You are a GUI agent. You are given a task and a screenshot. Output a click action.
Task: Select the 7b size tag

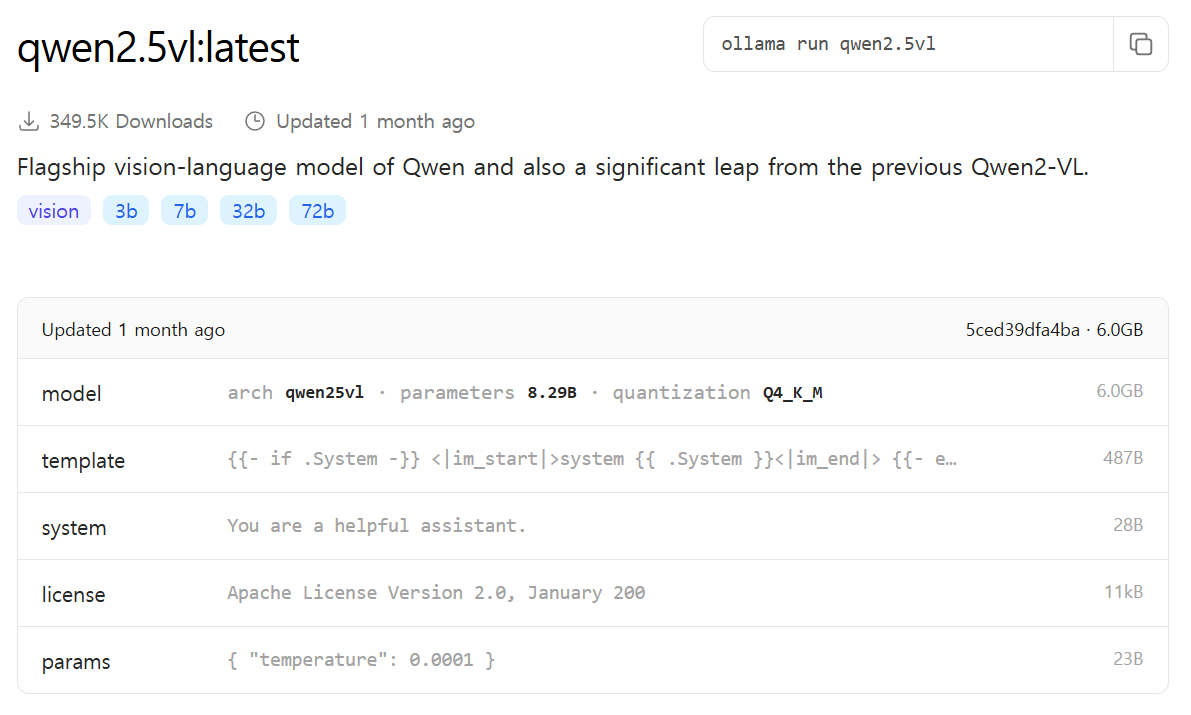coord(184,211)
